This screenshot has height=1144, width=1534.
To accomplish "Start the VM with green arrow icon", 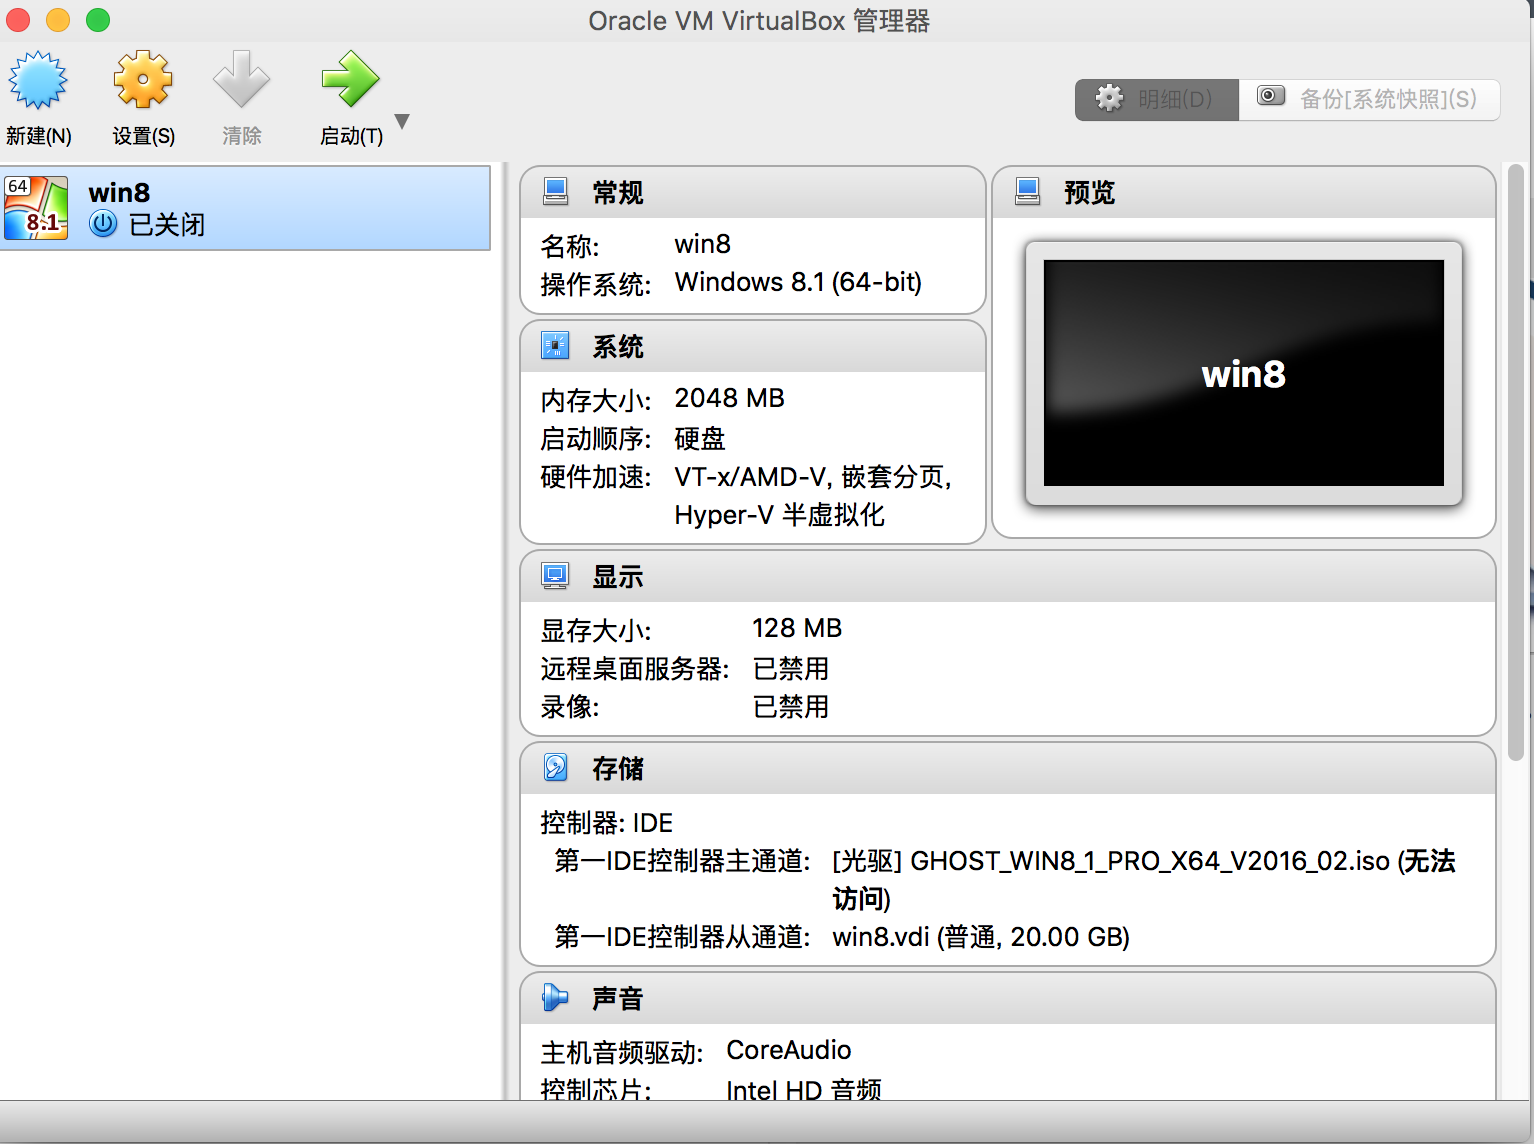I will pos(350,80).
